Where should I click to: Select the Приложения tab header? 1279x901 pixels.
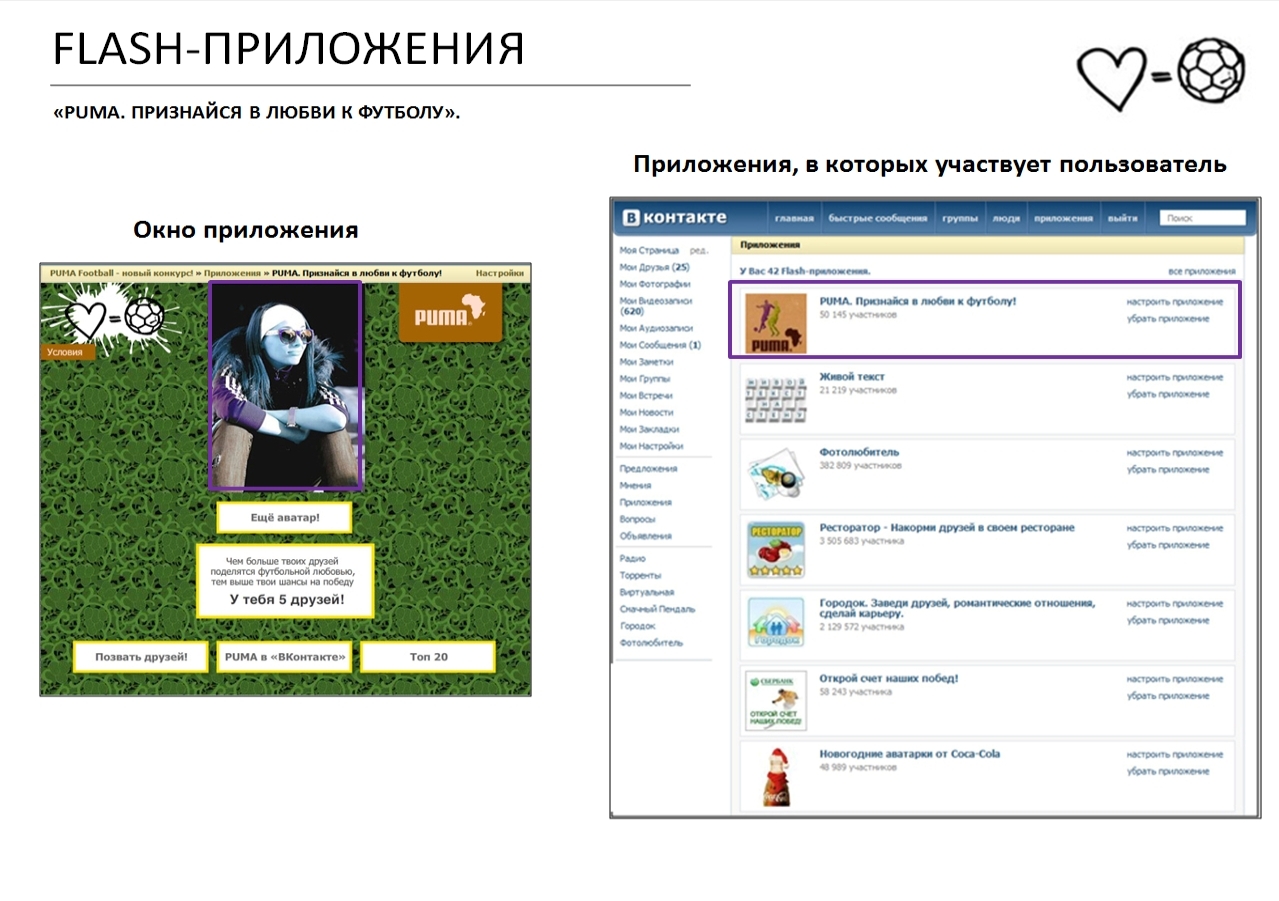point(770,244)
